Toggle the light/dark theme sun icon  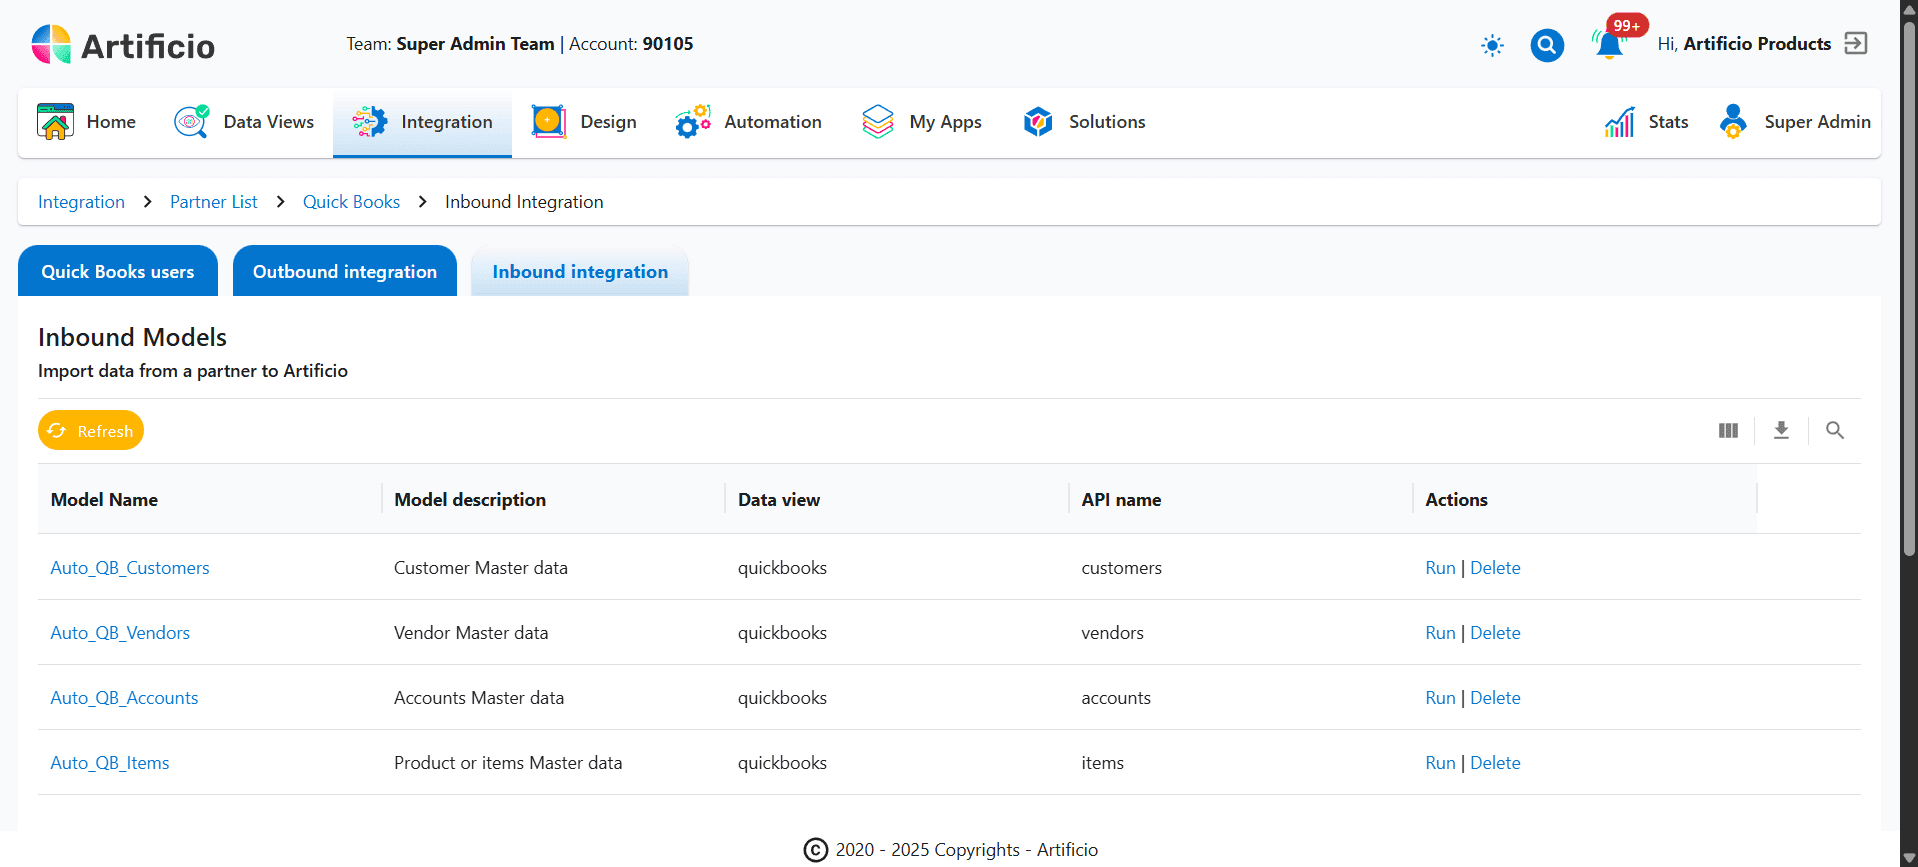pyautogui.click(x=1492, y=45)
